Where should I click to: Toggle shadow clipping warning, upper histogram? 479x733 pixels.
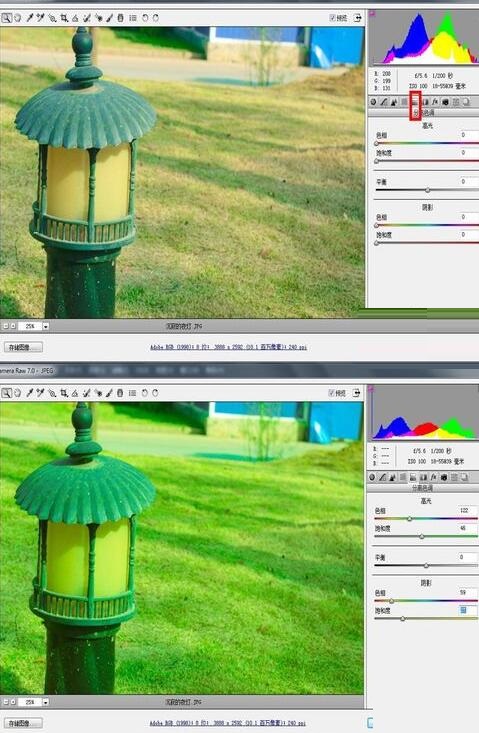(x=372, y=14)
